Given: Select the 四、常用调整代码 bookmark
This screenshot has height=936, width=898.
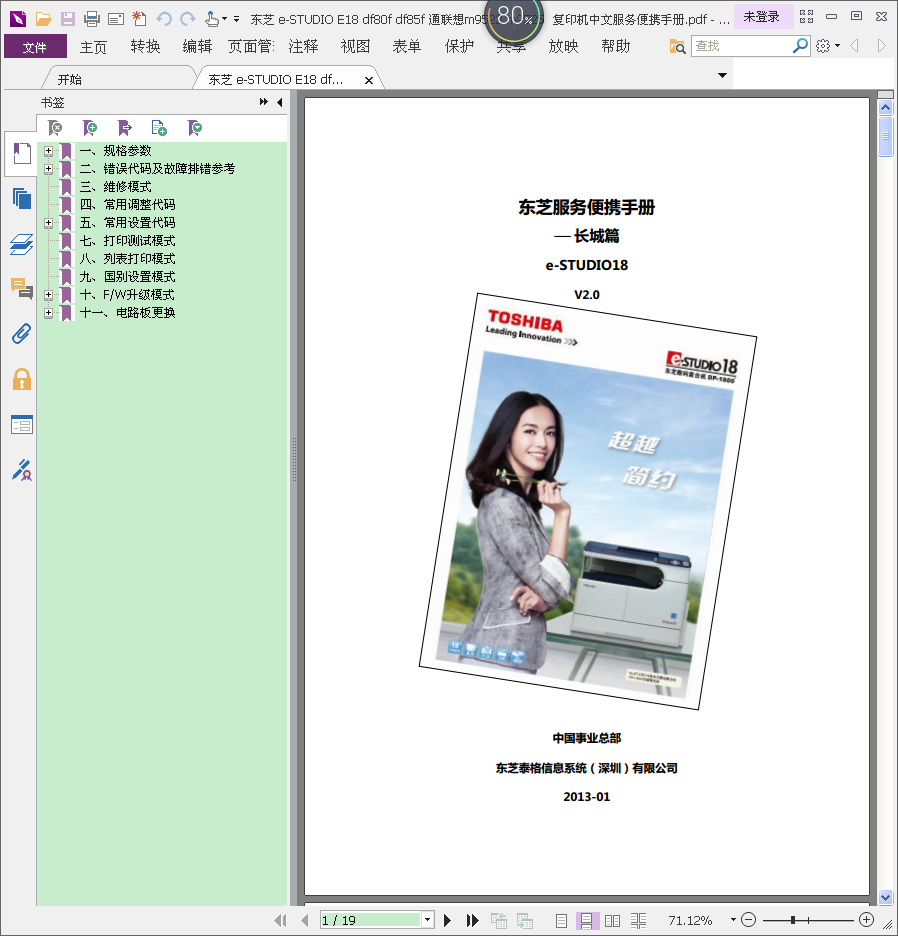Looking at the screenshot, I should (x=127, y=205).
